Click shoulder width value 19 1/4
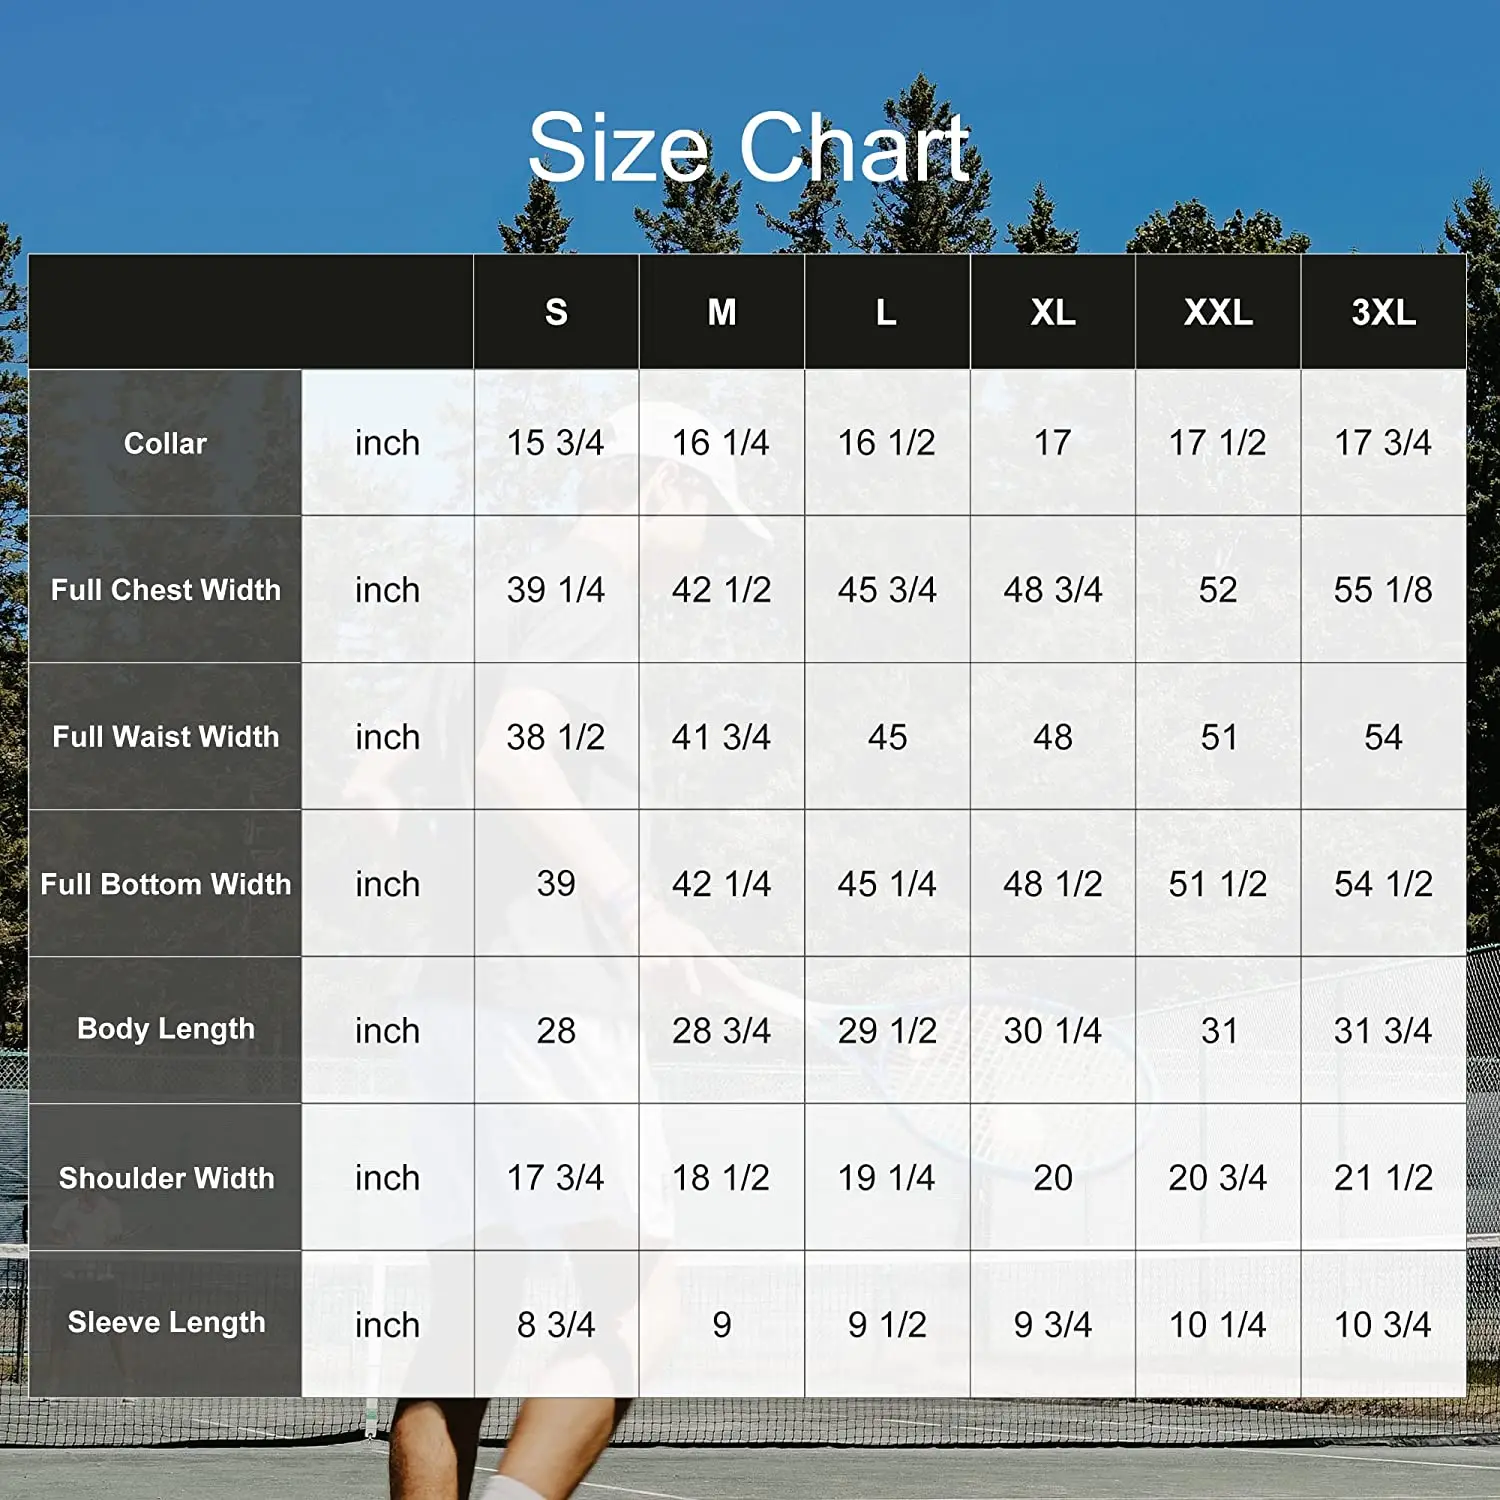This screenshot has height=1500, width=1500. click(x=887, y=1178)
